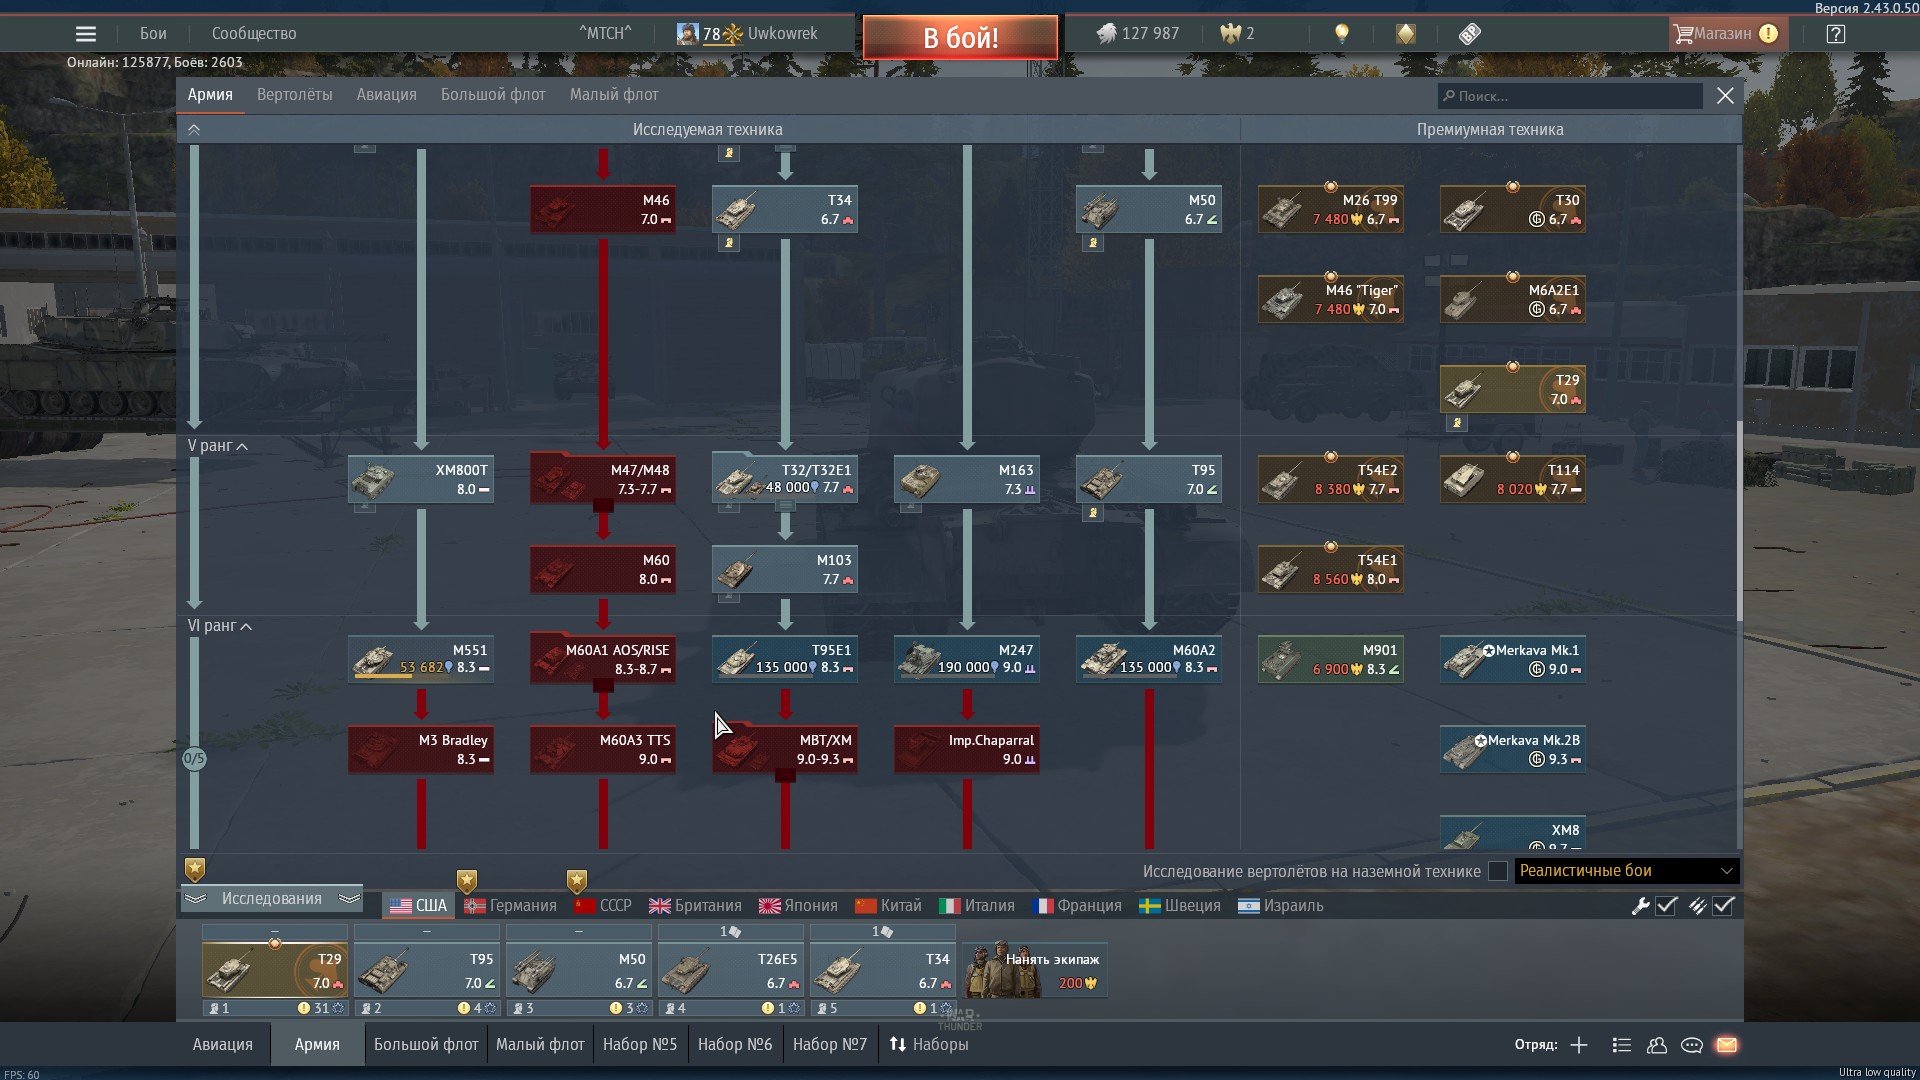Viewport: 1920px width, 1080px height.
Task: Click the В бой! battle button
Action: 960,38
